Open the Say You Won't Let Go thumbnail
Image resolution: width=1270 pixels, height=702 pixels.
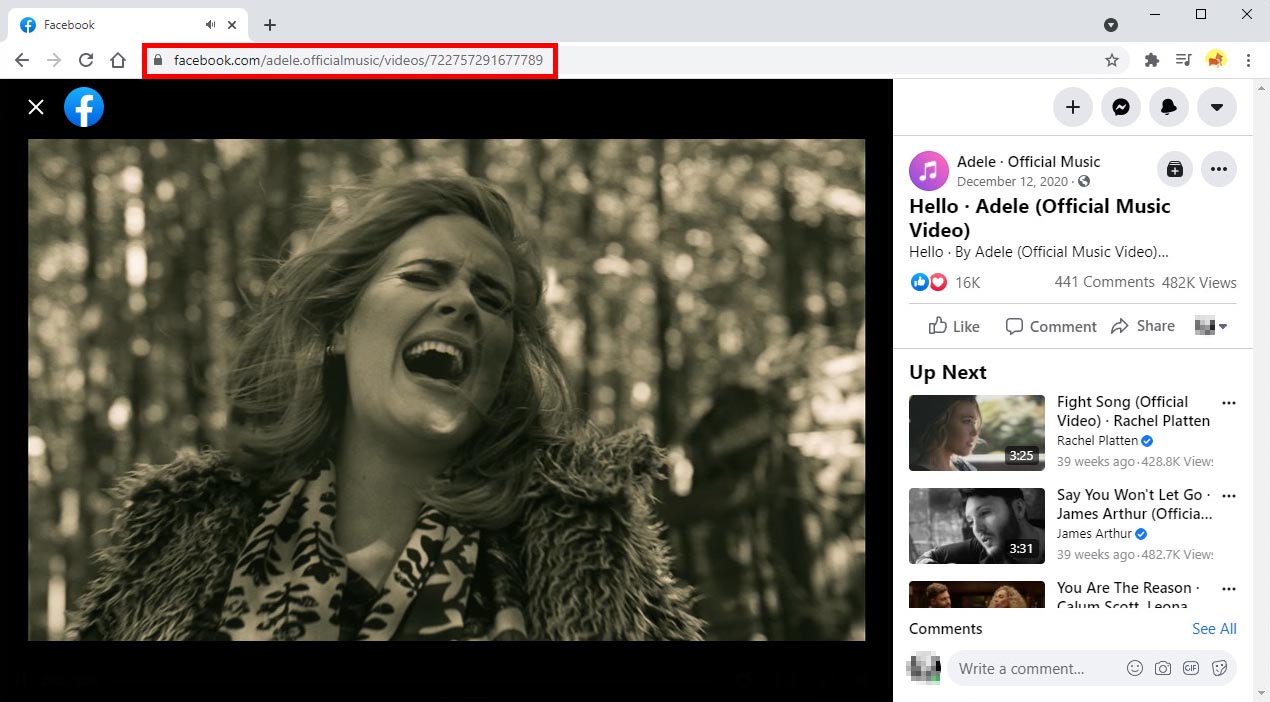977,526
